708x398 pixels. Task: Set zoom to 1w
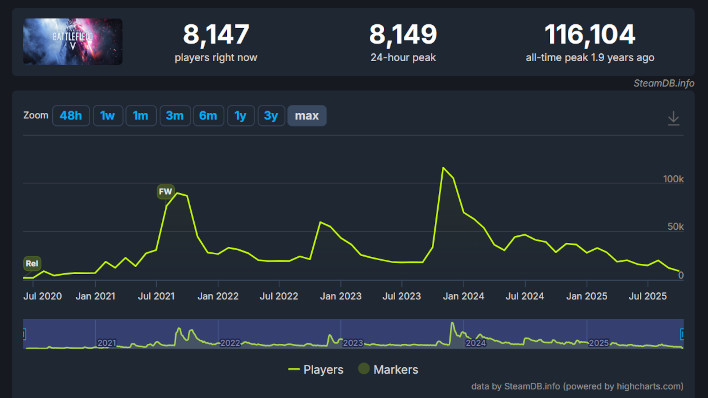[107, 116]
